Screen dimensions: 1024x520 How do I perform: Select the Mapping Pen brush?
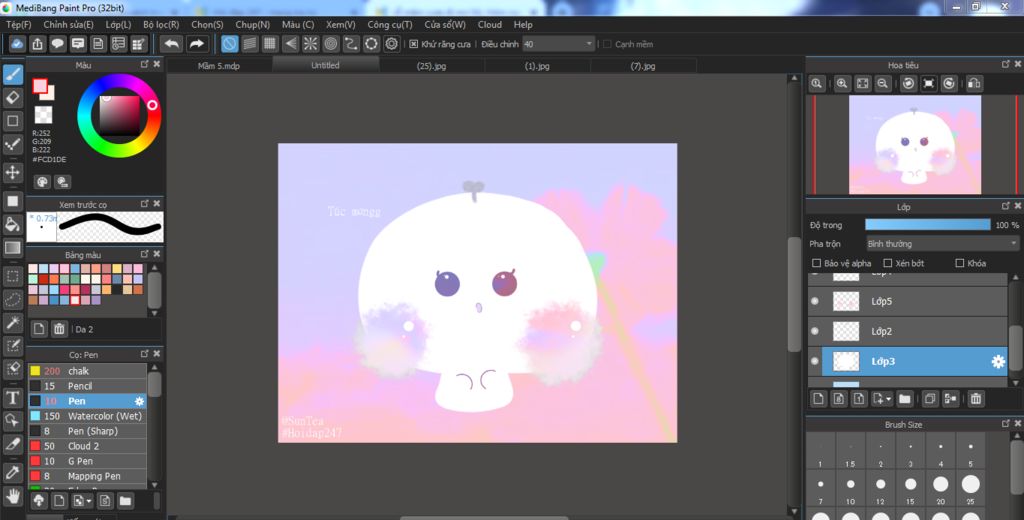[x=87, y=476]
